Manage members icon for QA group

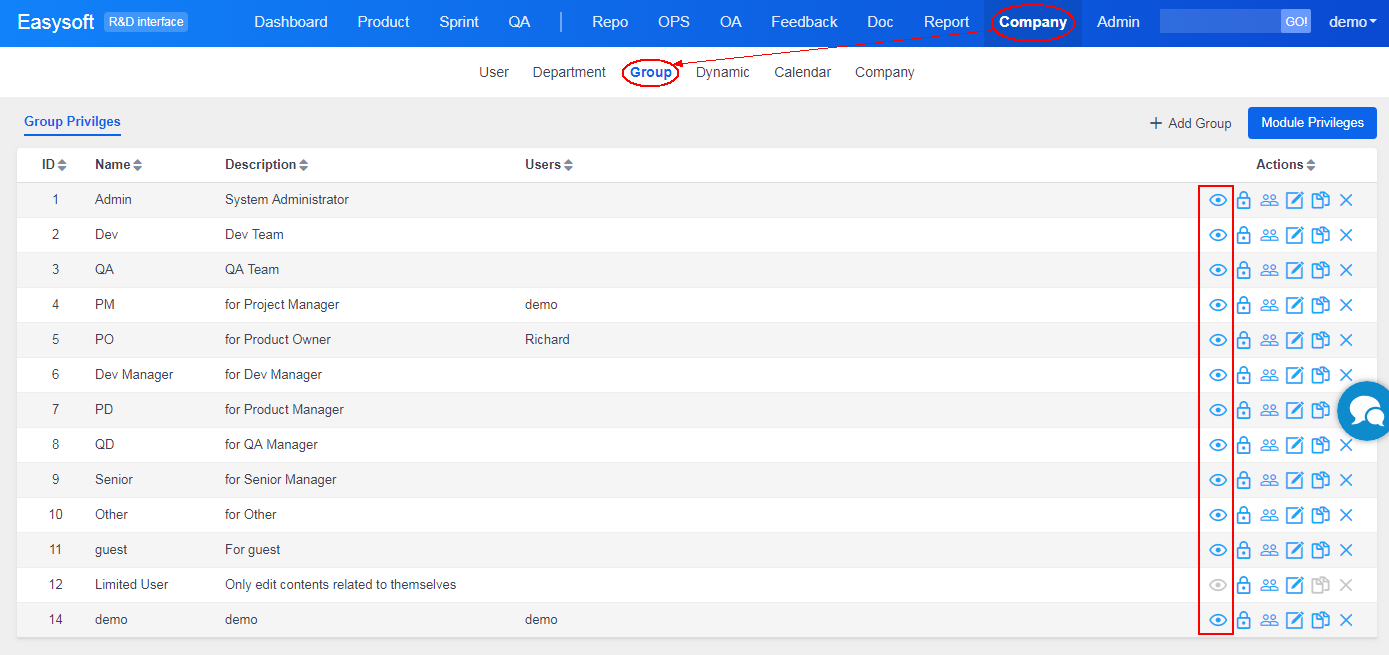coord(1269,270)
